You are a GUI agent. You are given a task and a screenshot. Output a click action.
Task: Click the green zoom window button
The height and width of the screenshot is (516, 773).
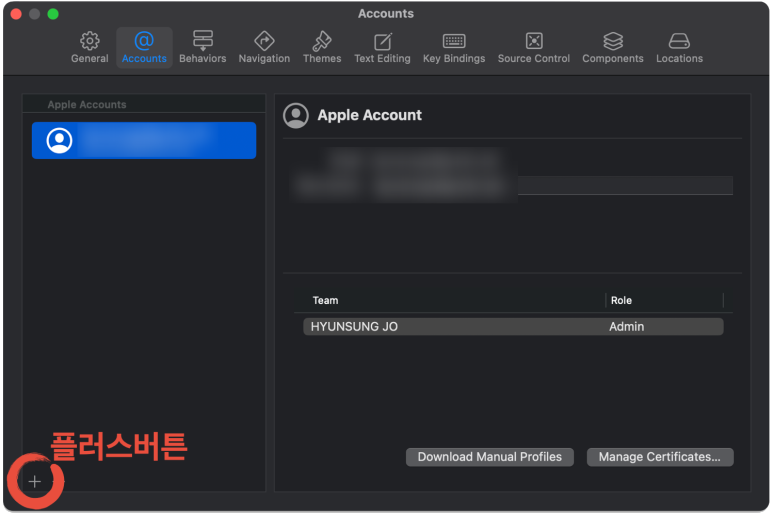pos(53,14)
